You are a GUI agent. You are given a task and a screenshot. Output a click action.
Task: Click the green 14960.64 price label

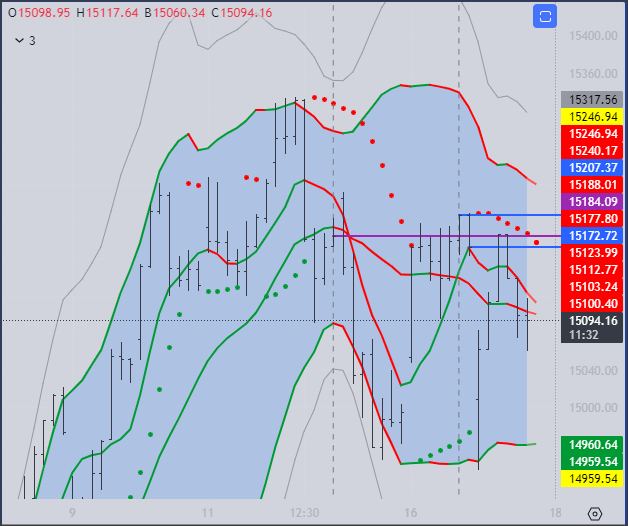coord(592,445)
